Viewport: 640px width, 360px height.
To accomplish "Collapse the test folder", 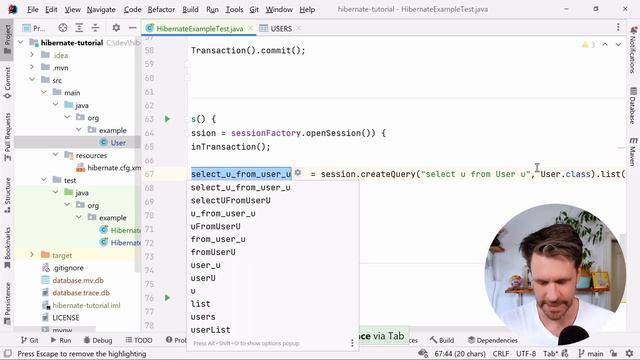I will pyautogui.click(x=44, y=180).
